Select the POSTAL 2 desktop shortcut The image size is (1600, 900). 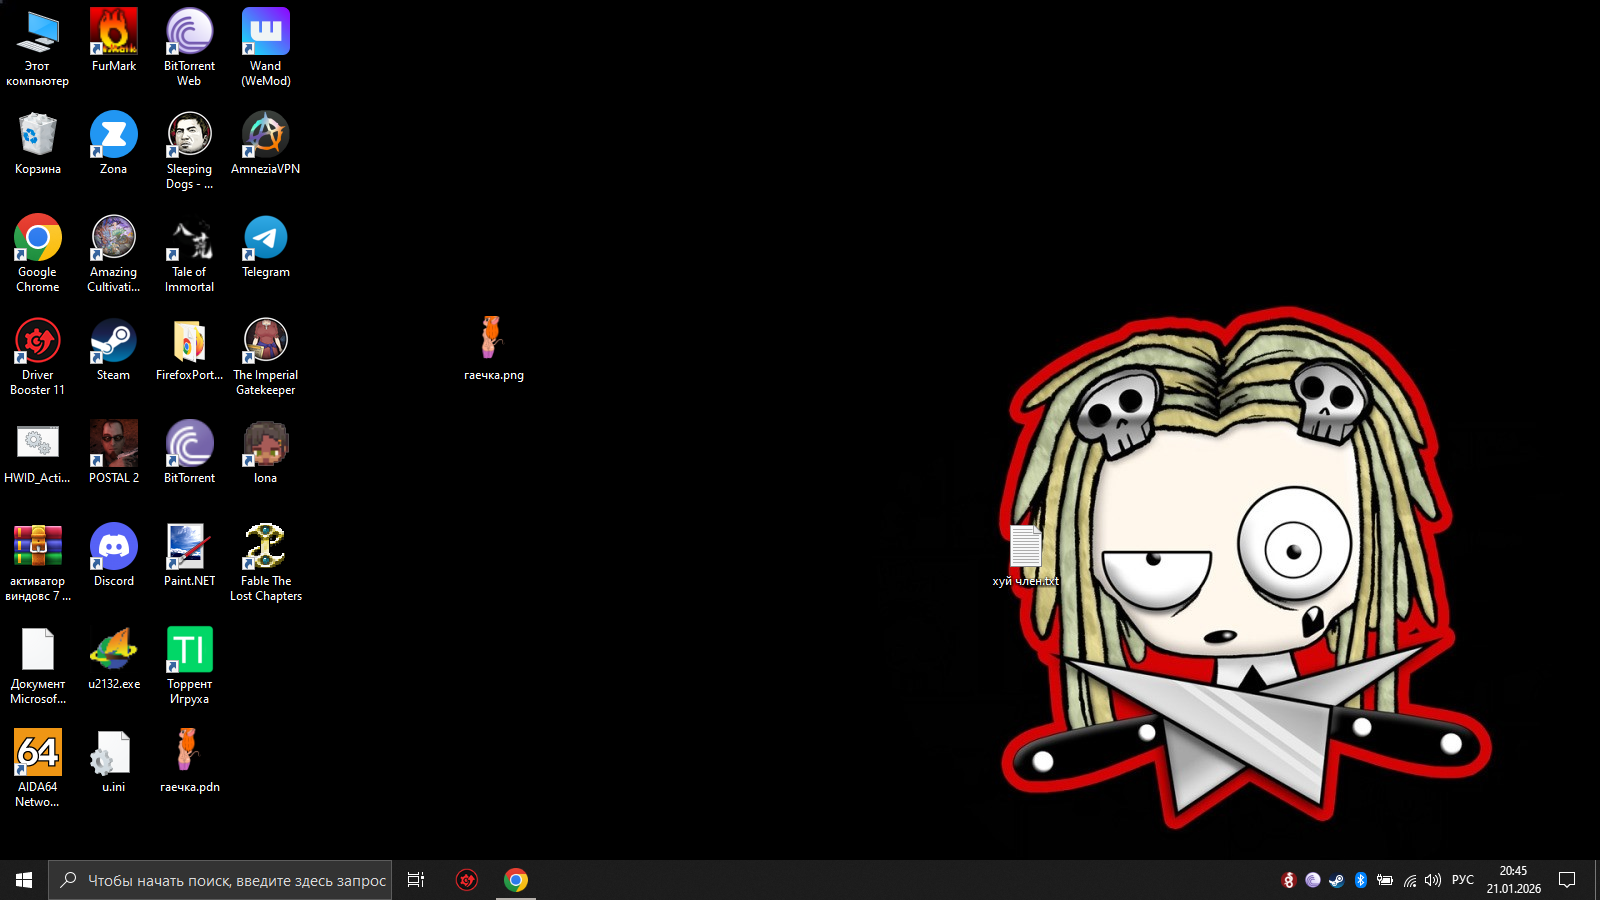[114, 452]
